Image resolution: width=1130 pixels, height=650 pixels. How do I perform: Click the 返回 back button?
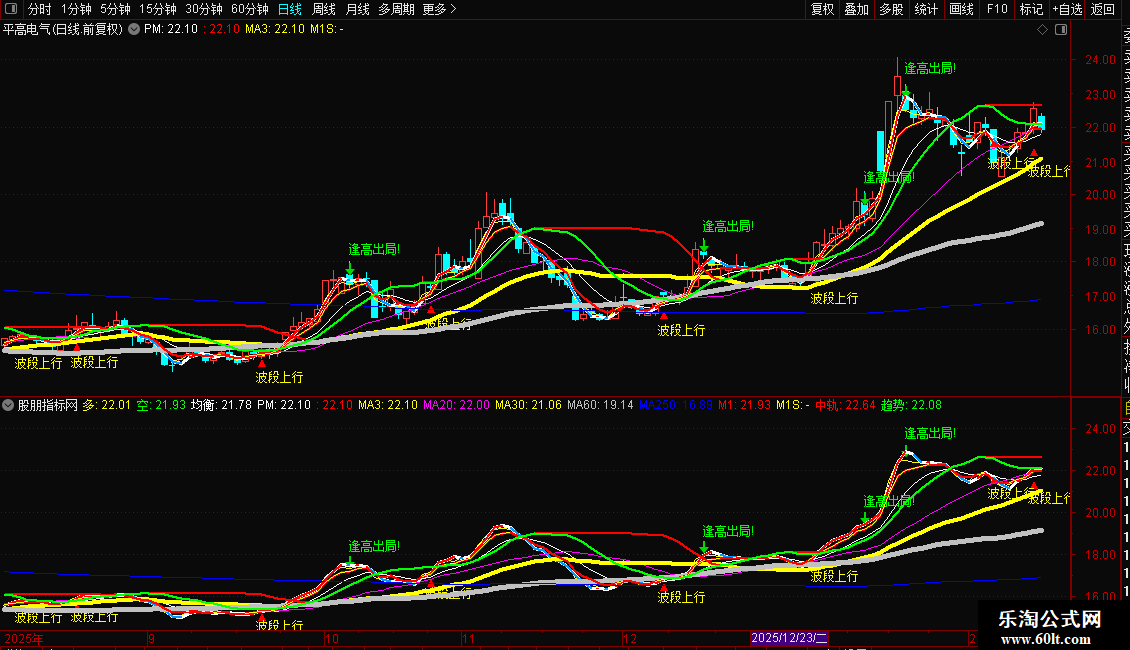1103,9
